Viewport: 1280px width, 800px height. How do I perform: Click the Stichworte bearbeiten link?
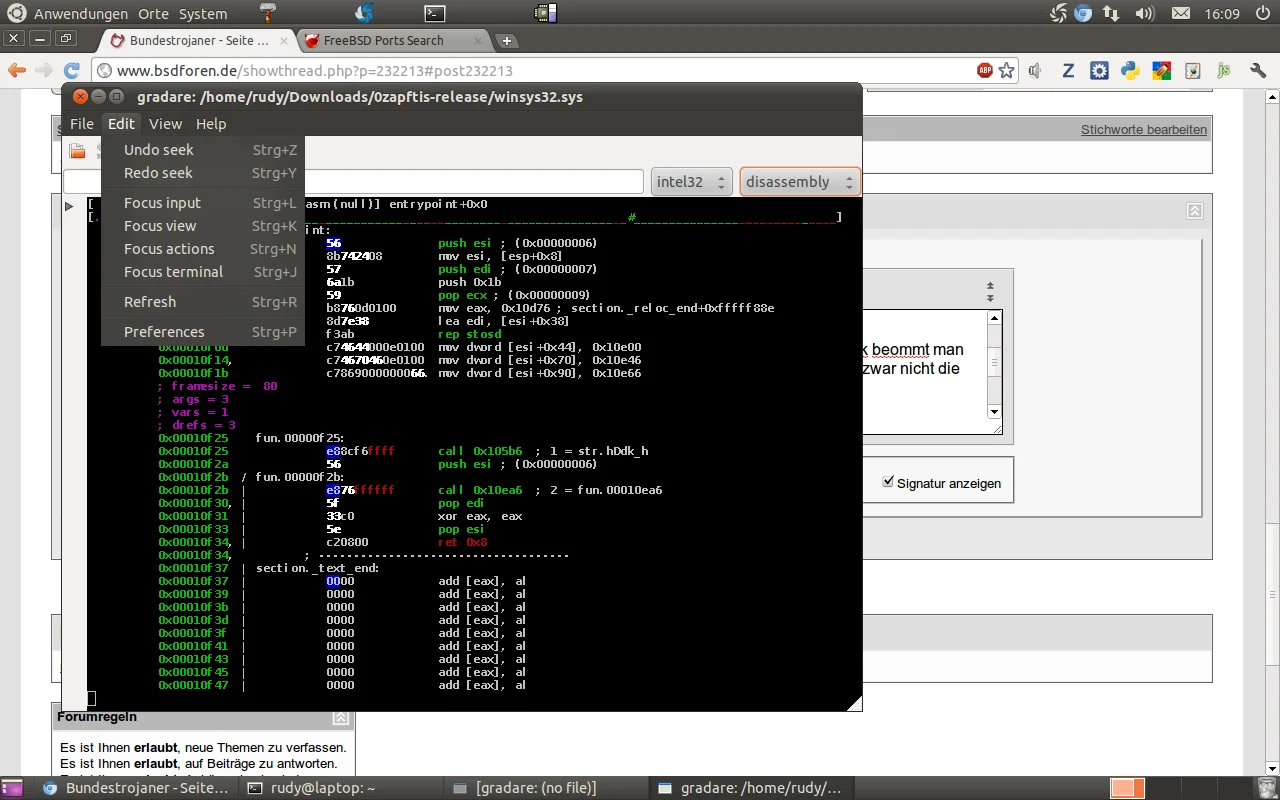click(x=1144, y=130)
